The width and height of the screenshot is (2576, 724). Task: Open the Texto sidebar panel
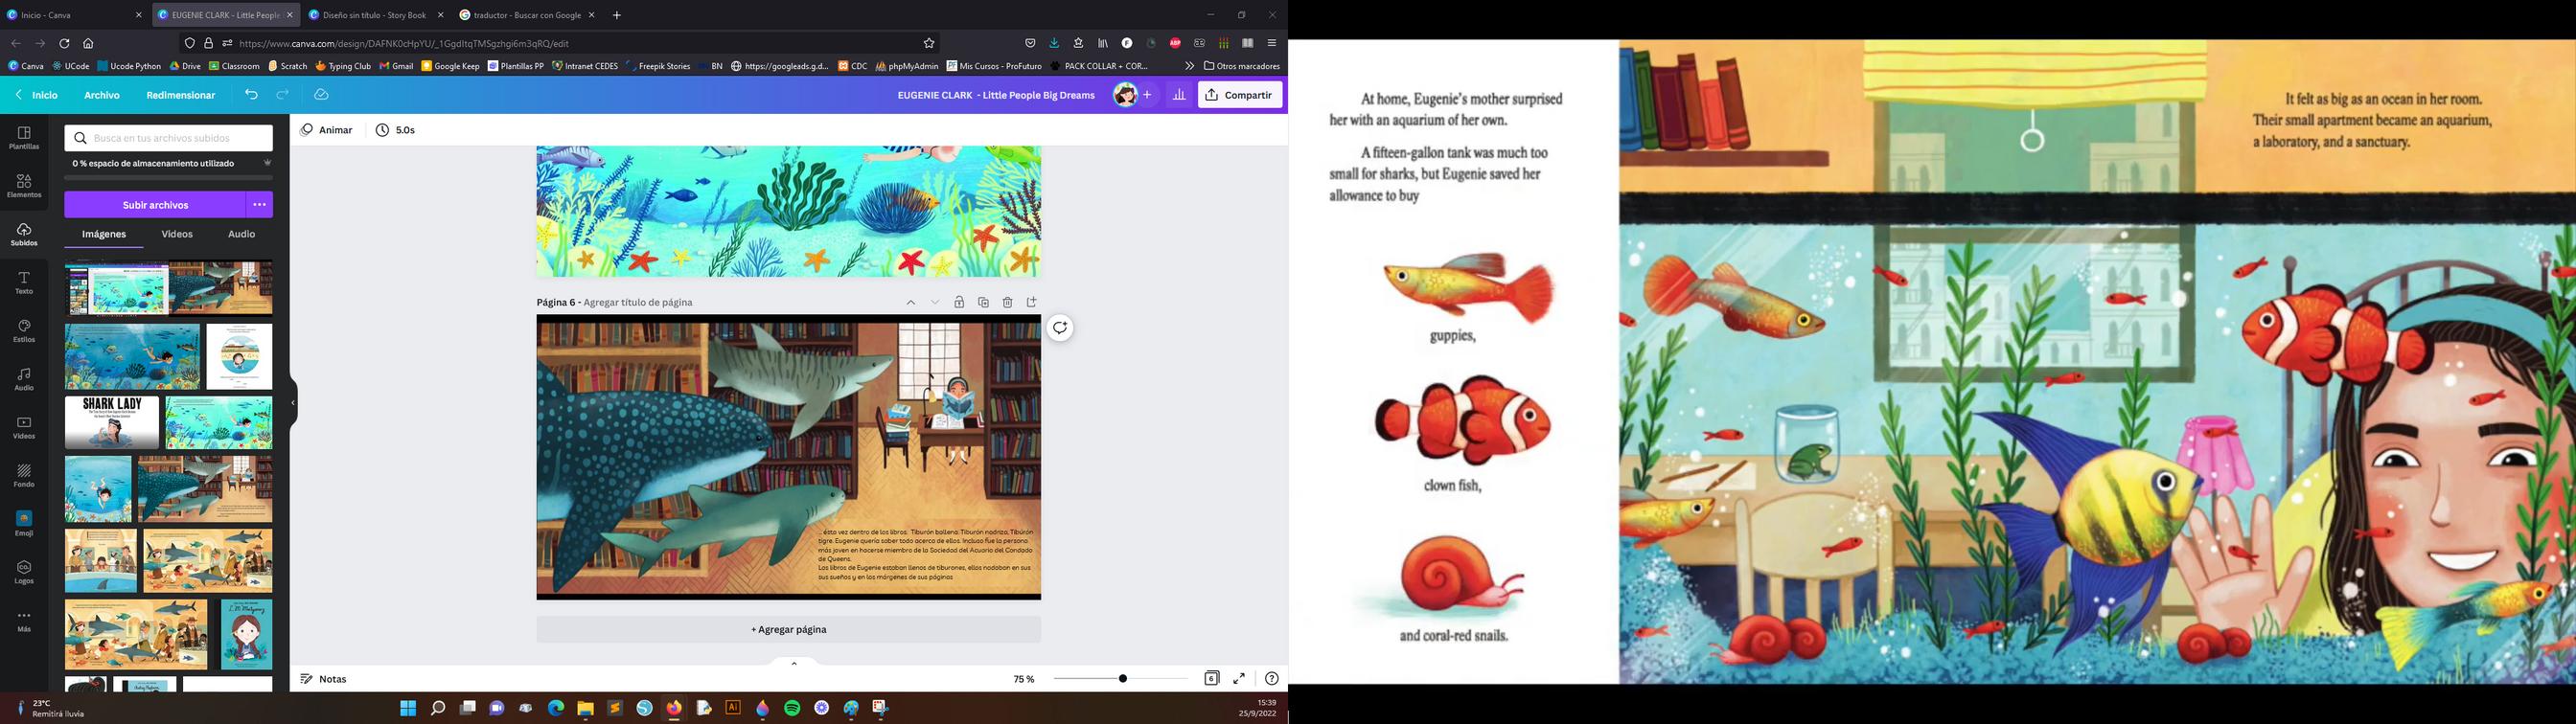[24, 283]
